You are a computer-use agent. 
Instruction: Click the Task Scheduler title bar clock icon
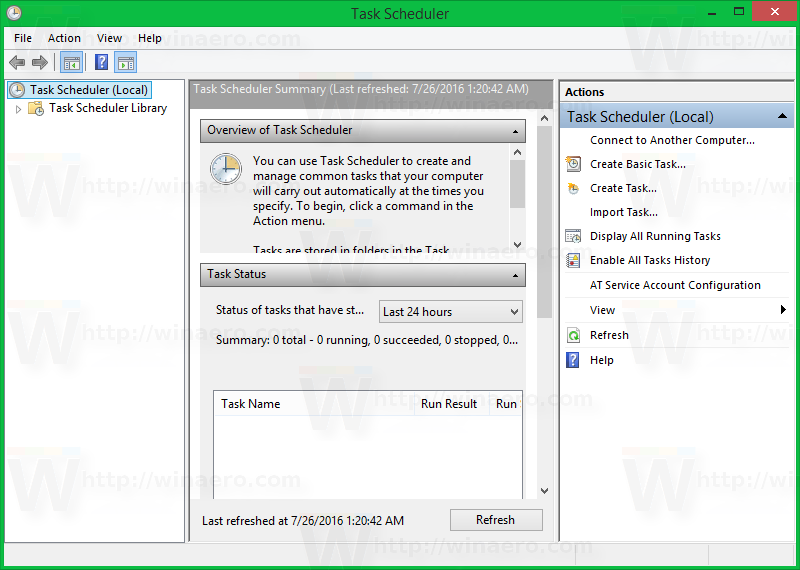pyautogui.click(x=14, y=12)
